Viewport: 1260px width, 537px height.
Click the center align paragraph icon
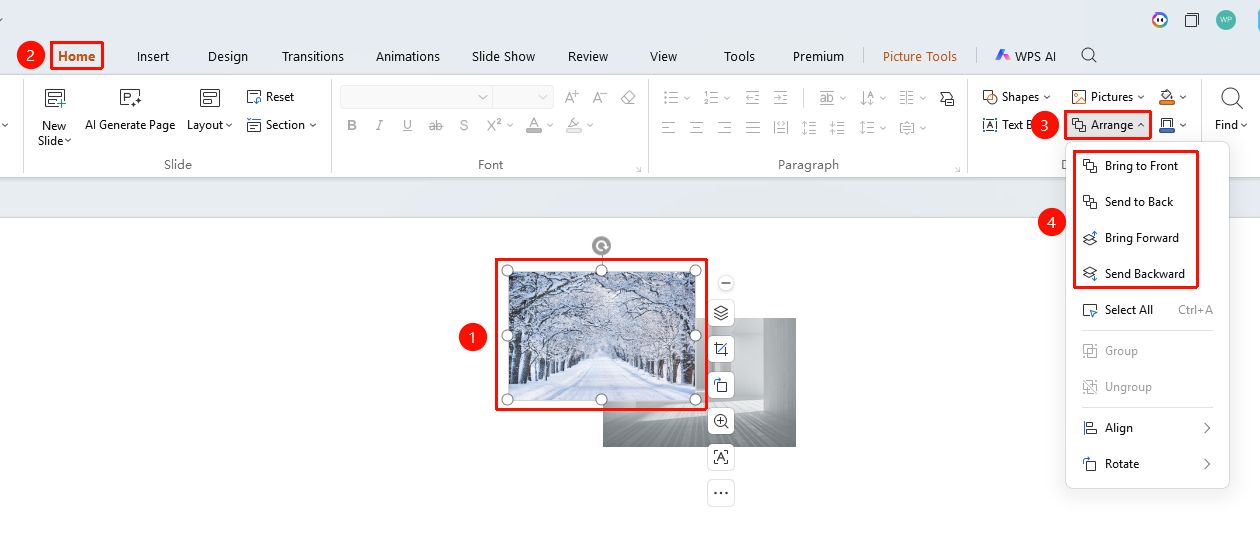(697, 128)
